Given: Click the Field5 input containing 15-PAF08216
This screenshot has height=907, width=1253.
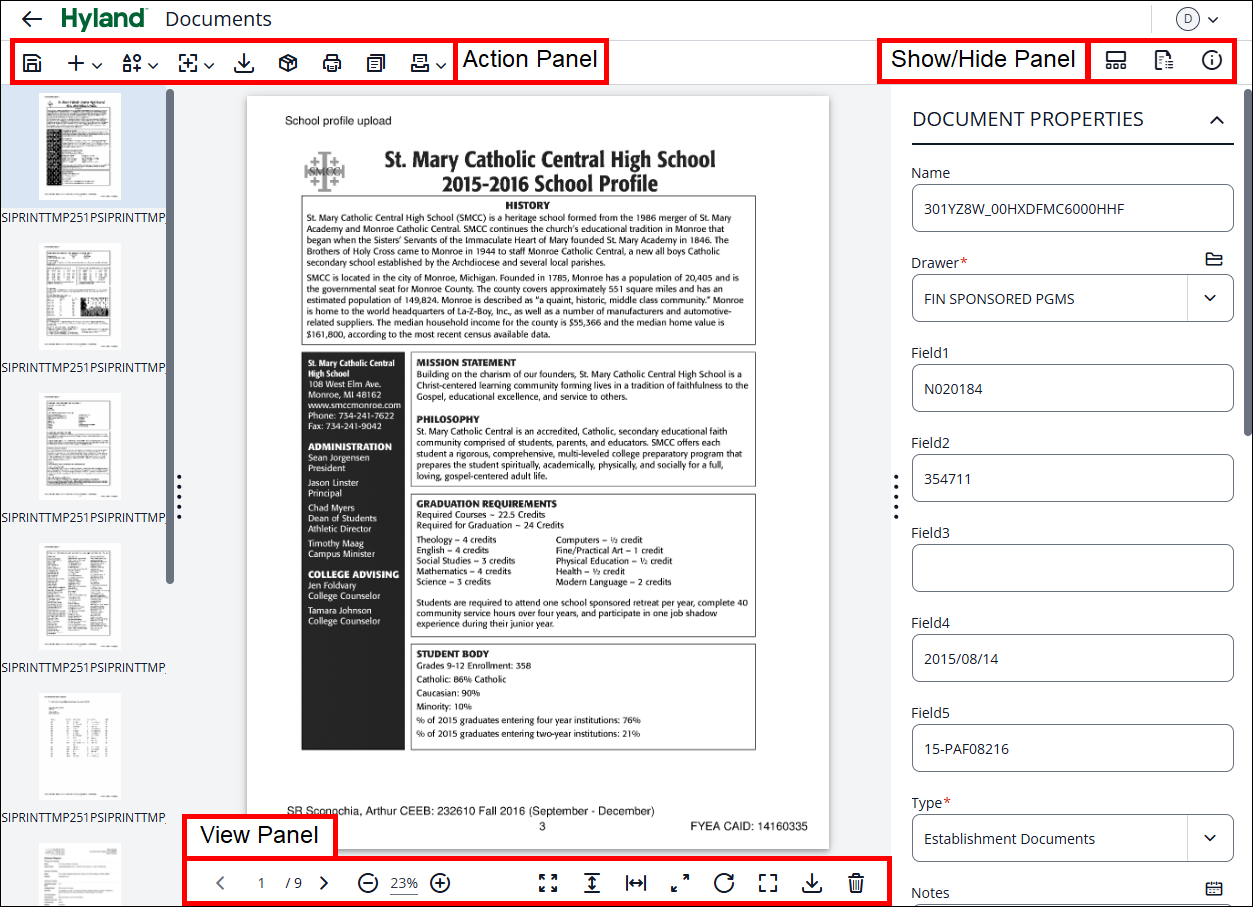Looking at the screenshot, I should click(x=1072, y=749).
